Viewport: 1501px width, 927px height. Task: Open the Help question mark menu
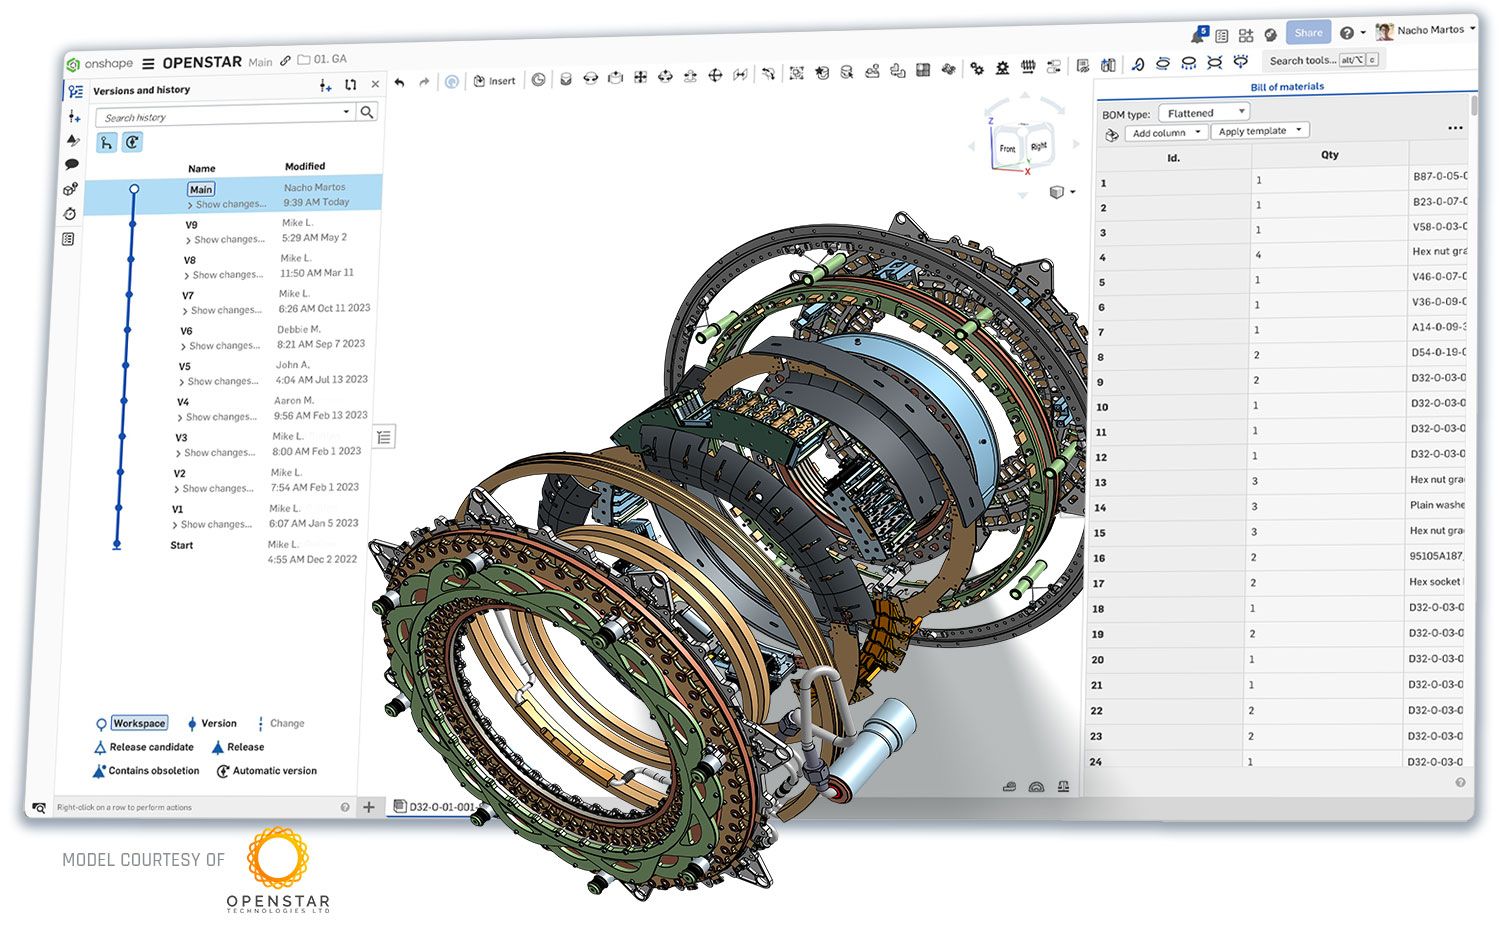tap(1346, 31)
